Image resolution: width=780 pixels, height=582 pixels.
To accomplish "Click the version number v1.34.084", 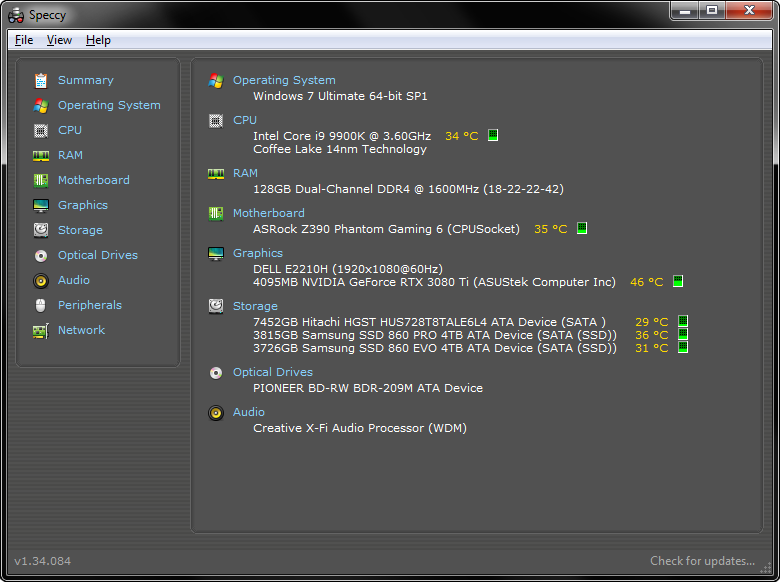I will tap(43, 561).
